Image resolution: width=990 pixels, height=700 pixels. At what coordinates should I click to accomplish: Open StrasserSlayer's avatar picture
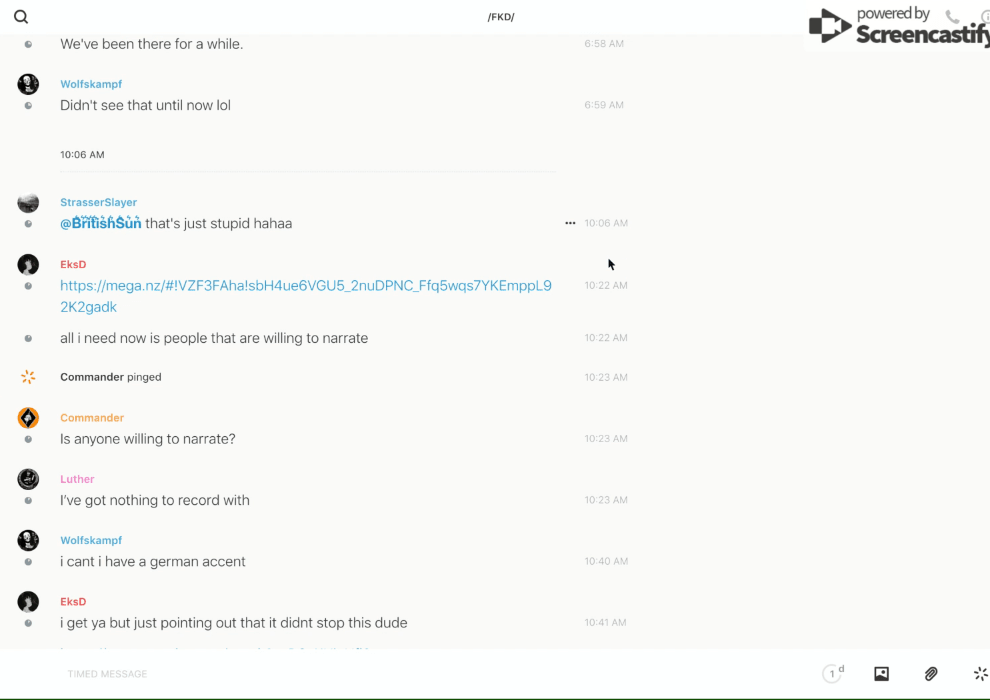[x=28, y=203]
